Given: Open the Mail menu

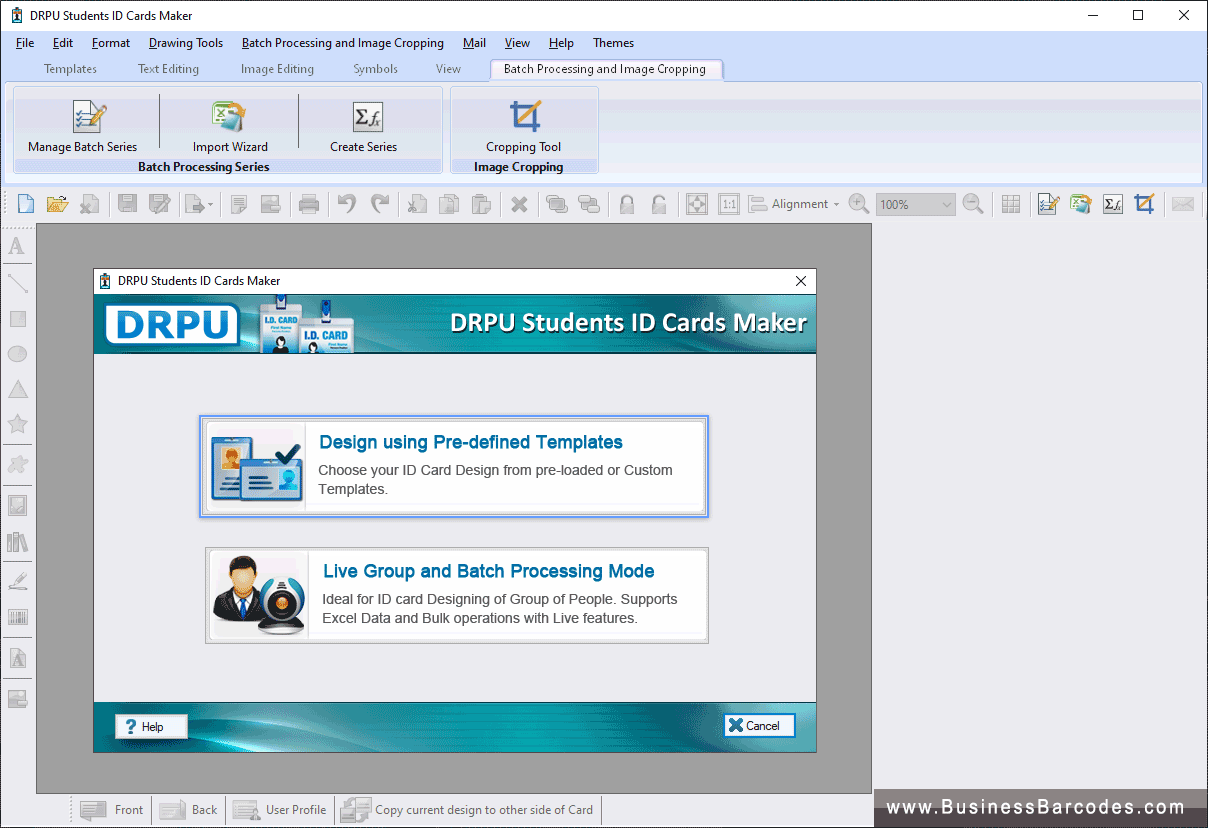Looking at the screenshot, I should pos(475,43).
